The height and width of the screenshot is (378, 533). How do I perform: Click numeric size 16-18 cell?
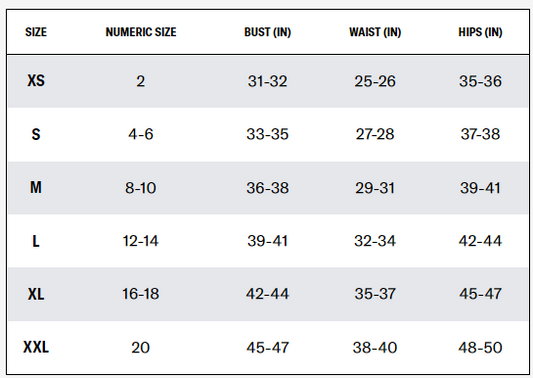coord(140,294)
